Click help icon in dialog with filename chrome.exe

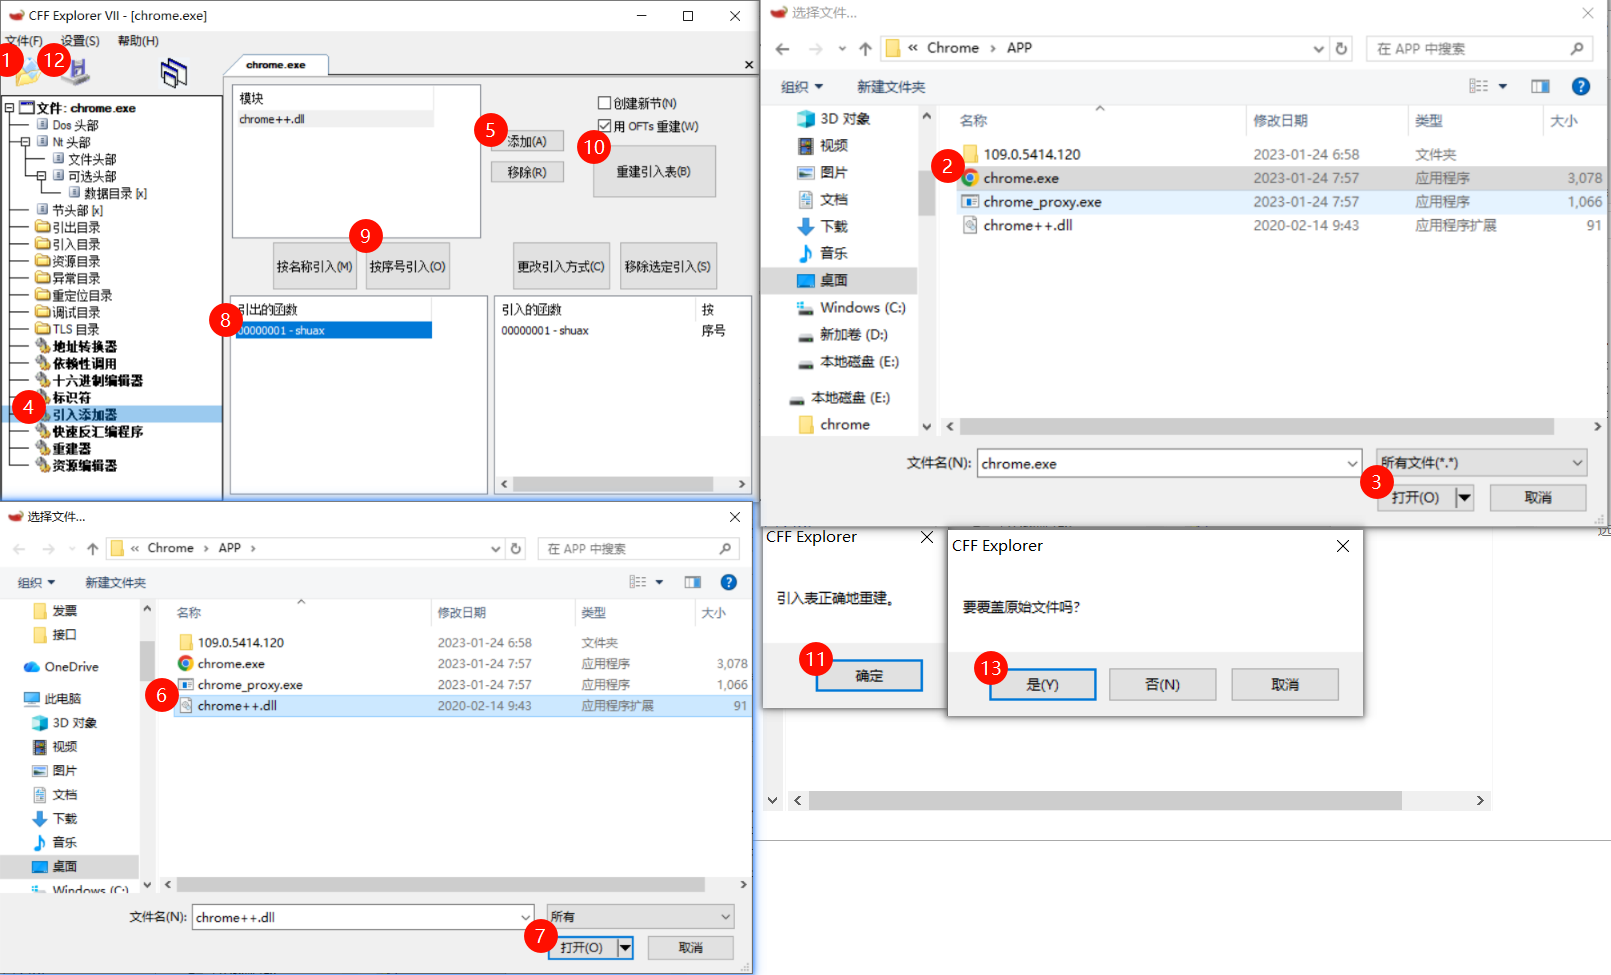pos(1581,86)
